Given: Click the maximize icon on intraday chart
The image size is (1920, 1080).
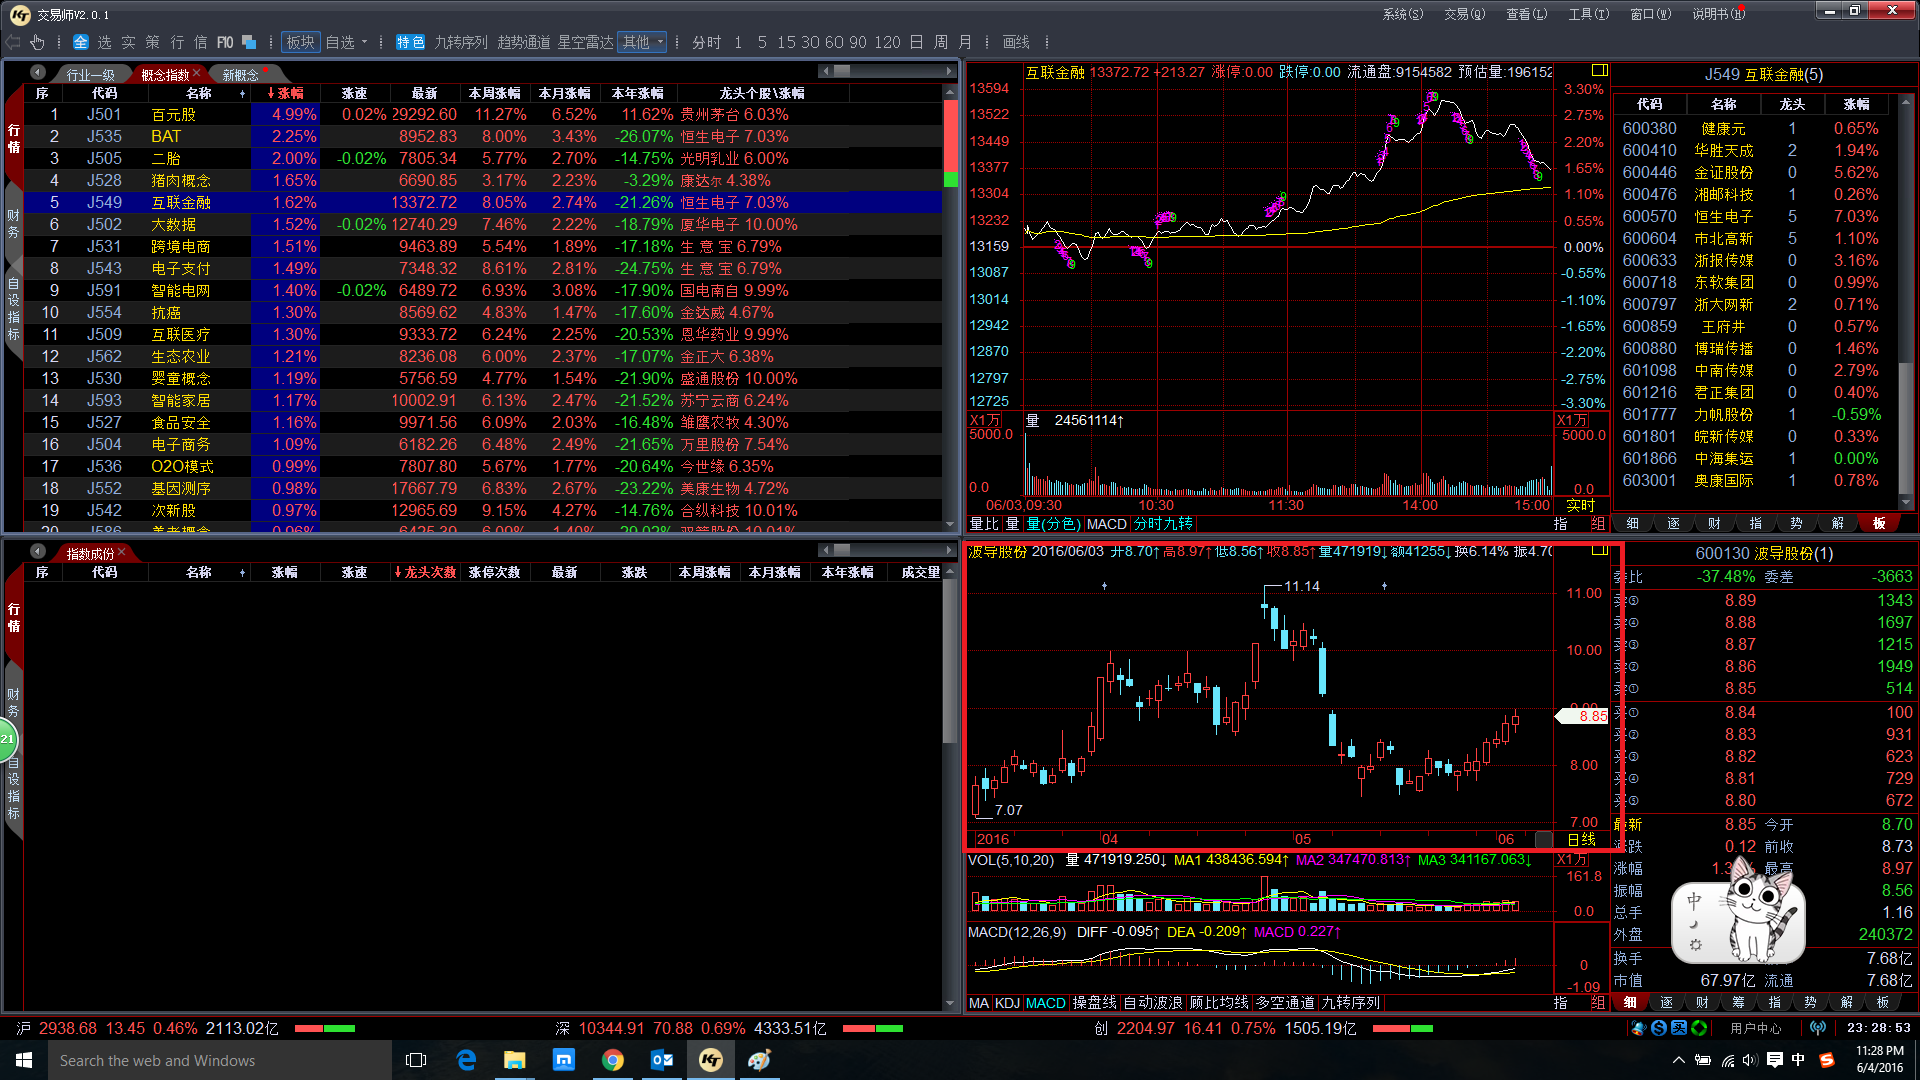Looking at the screenshot, I should (1599, 70).
